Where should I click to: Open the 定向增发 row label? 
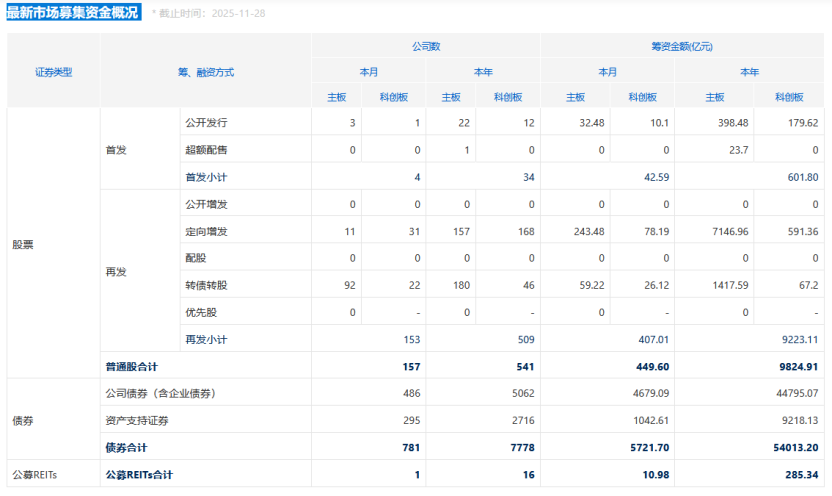tap(206, 231)
